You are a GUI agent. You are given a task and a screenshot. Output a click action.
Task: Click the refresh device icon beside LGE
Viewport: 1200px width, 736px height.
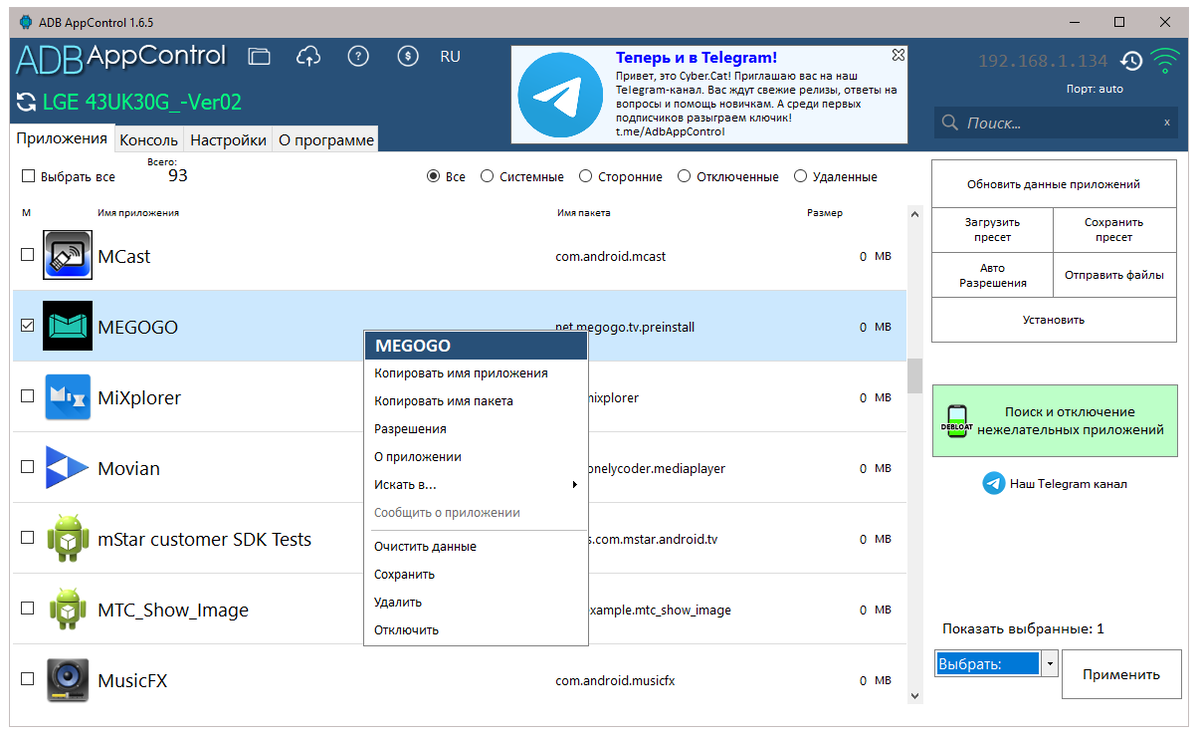click(x=25, y=102)
